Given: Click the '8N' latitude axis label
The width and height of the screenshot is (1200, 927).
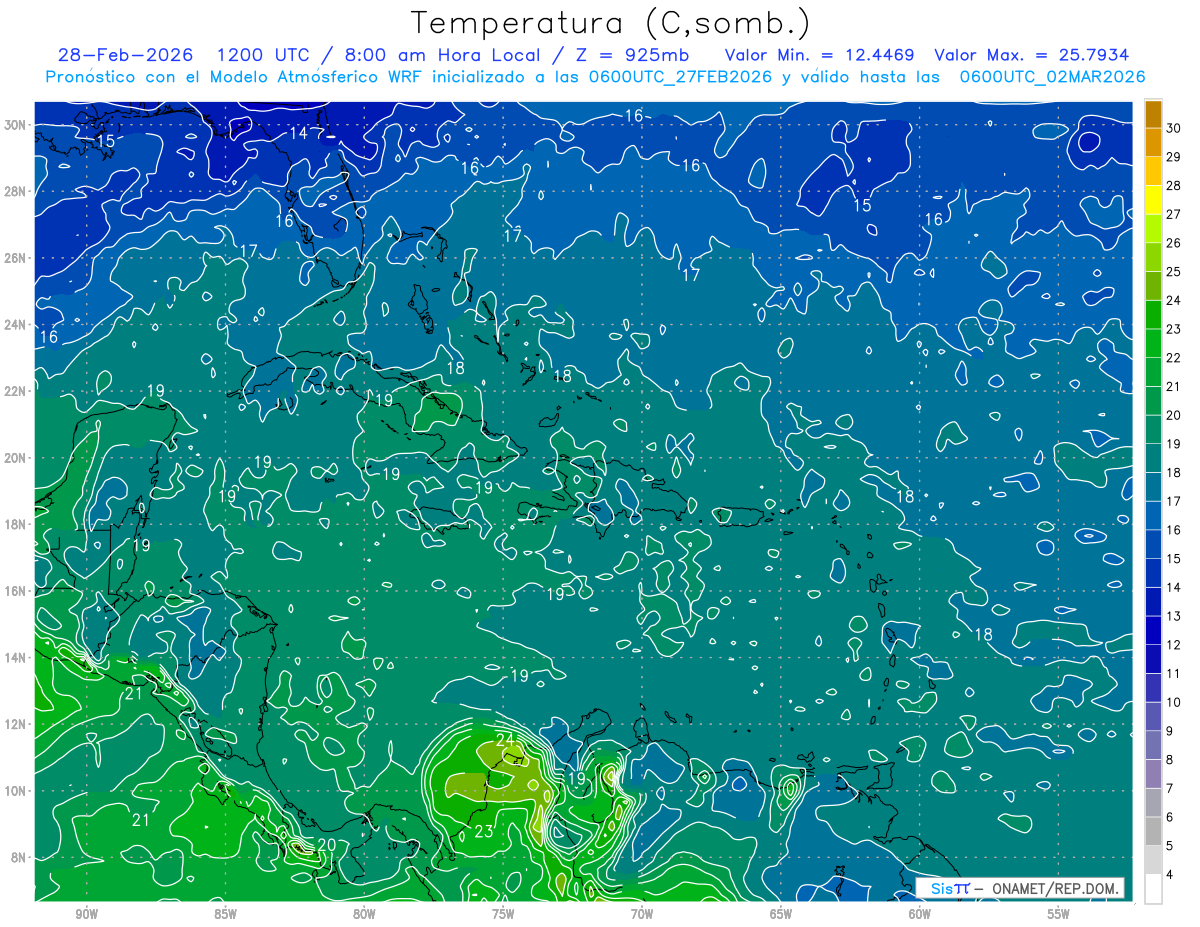Looking at the screenshot, I should 18,858.
